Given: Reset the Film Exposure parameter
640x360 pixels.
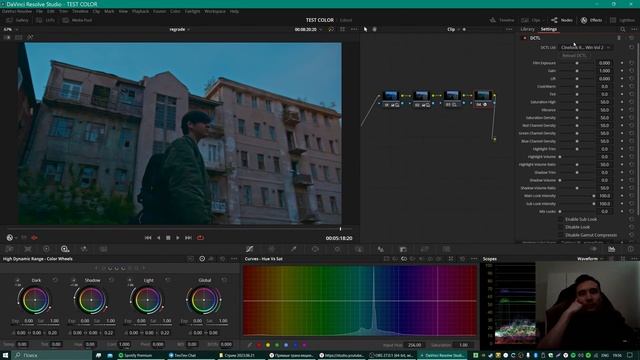Looking at the screenshot, I should coord(631,63).
